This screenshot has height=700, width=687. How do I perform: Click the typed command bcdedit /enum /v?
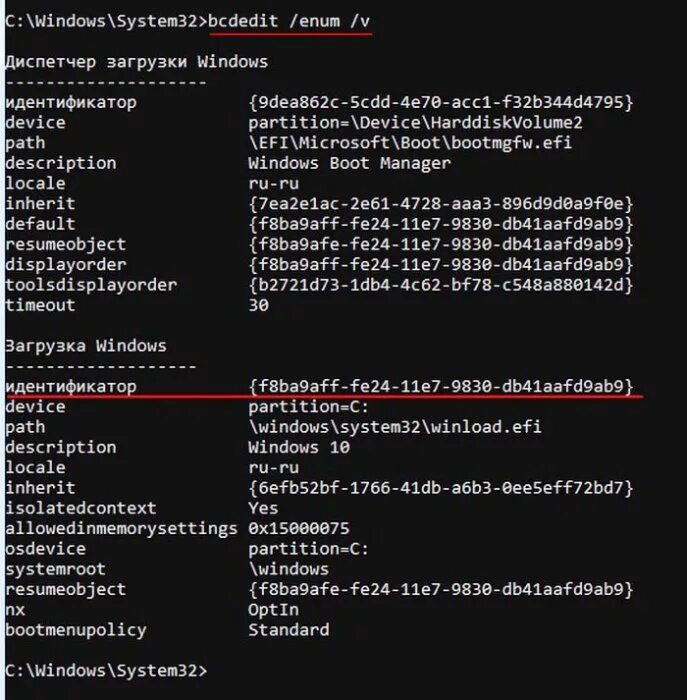pyautogui.click(x=288, y=21)
